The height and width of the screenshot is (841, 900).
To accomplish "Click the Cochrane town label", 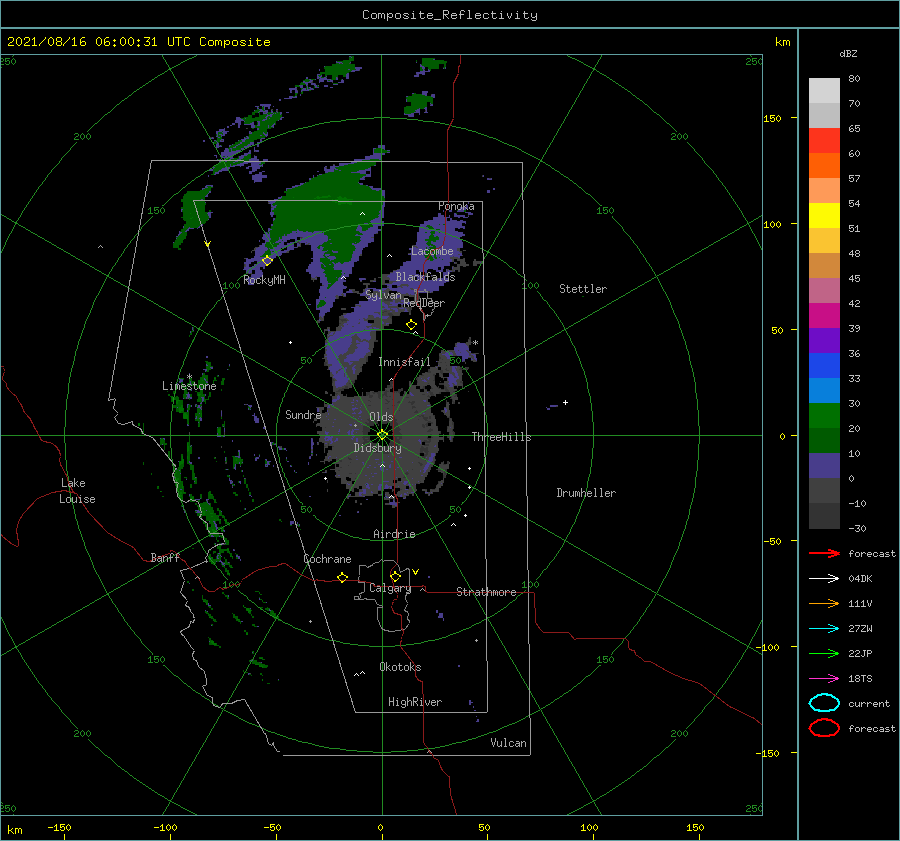I will click(x=327, y=559).
